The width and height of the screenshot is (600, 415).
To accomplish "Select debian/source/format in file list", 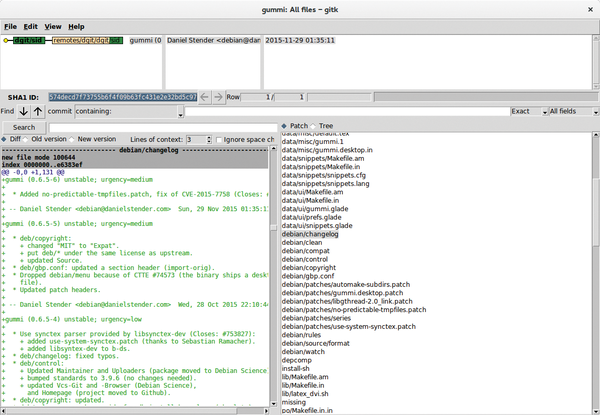I will point(316,343).
